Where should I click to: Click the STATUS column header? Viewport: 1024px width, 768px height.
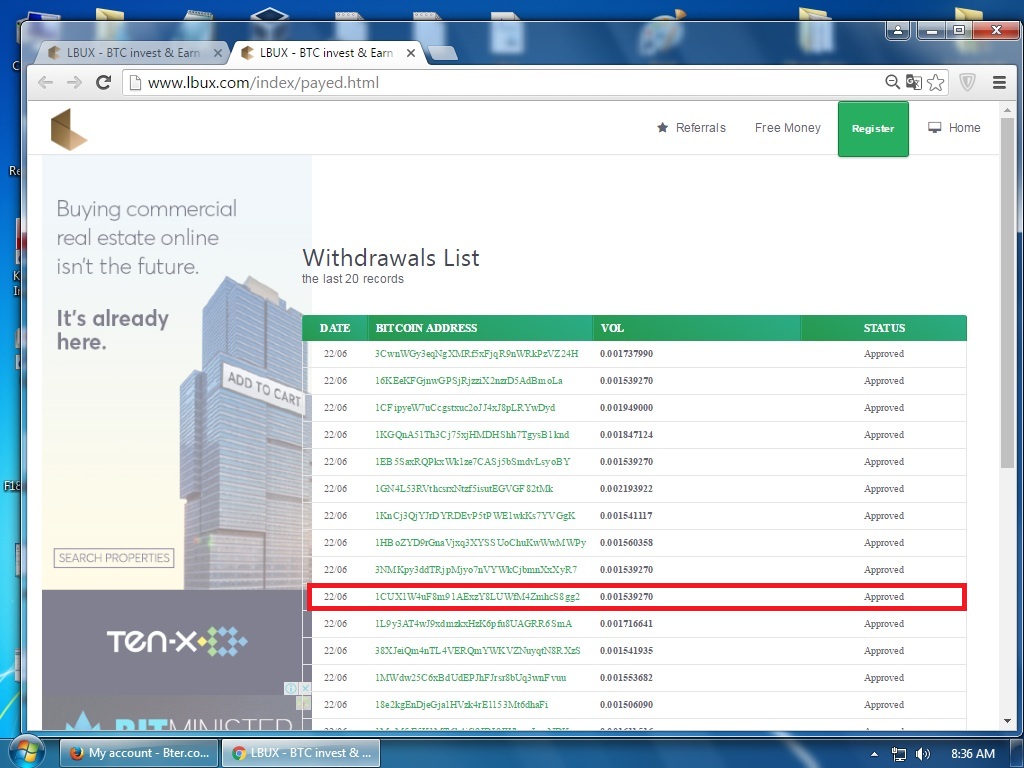[x=884, y=328]
